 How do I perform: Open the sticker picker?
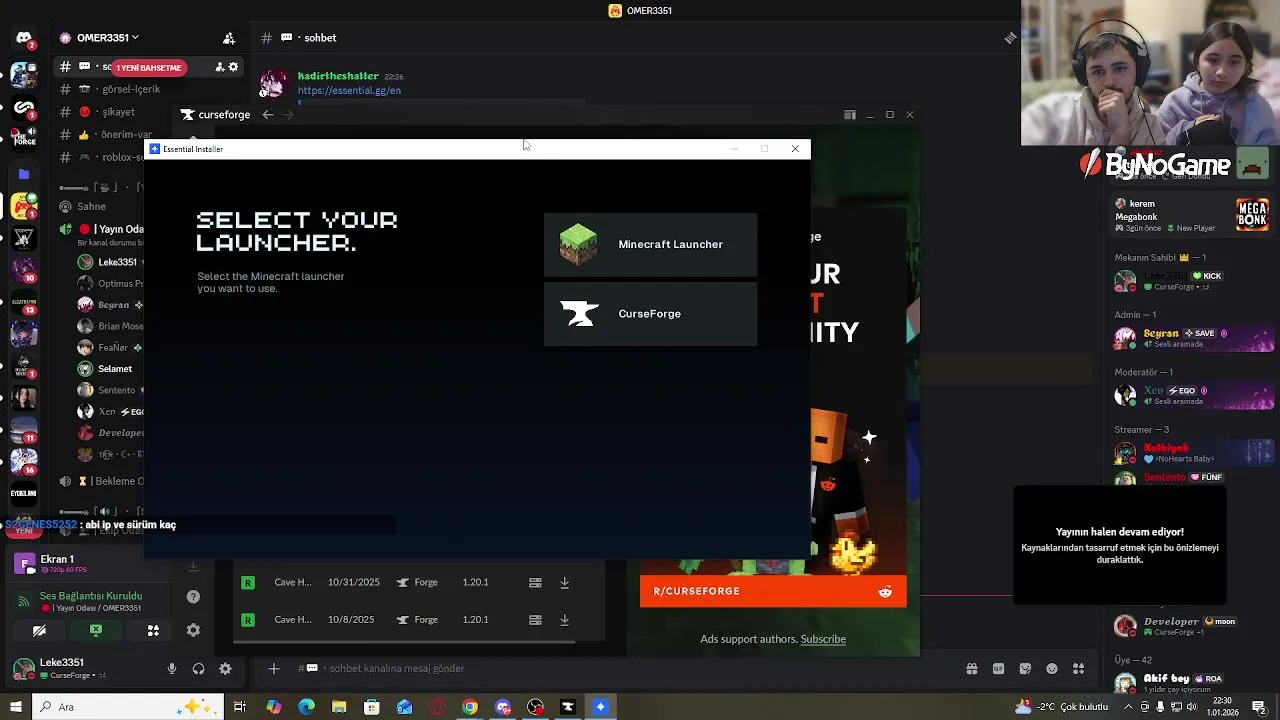pyautogui.click(x=1025, y=669)
